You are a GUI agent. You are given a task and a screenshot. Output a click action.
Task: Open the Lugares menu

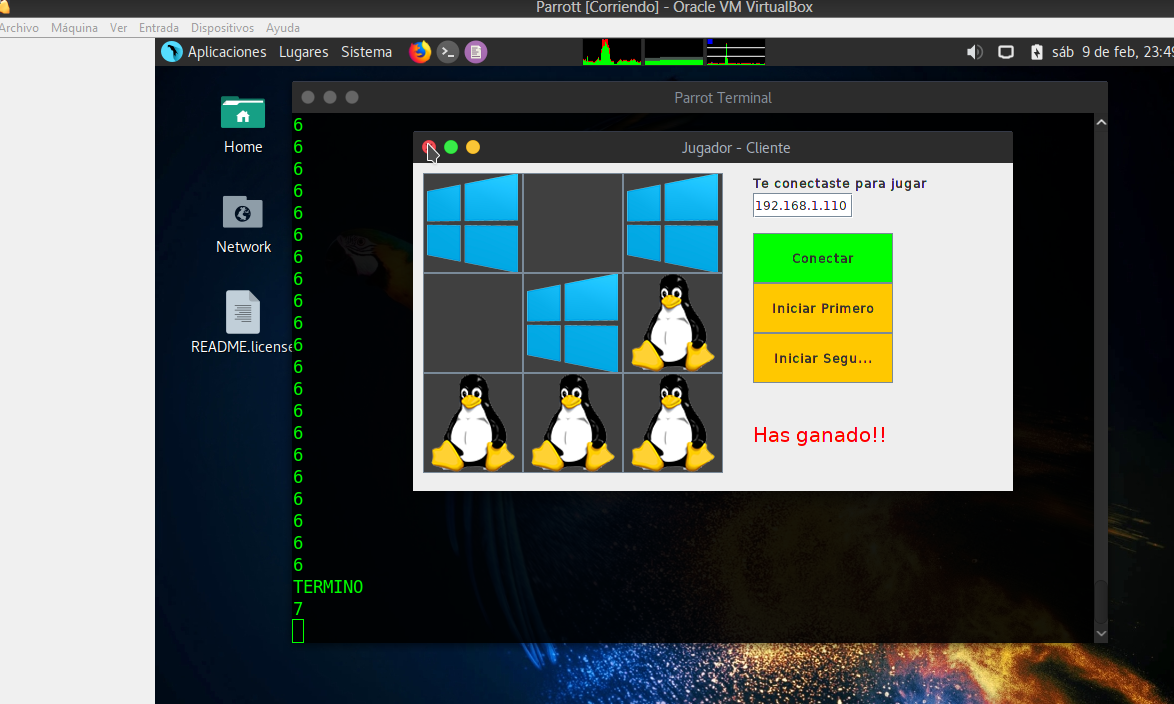click(x=303, y=52)
